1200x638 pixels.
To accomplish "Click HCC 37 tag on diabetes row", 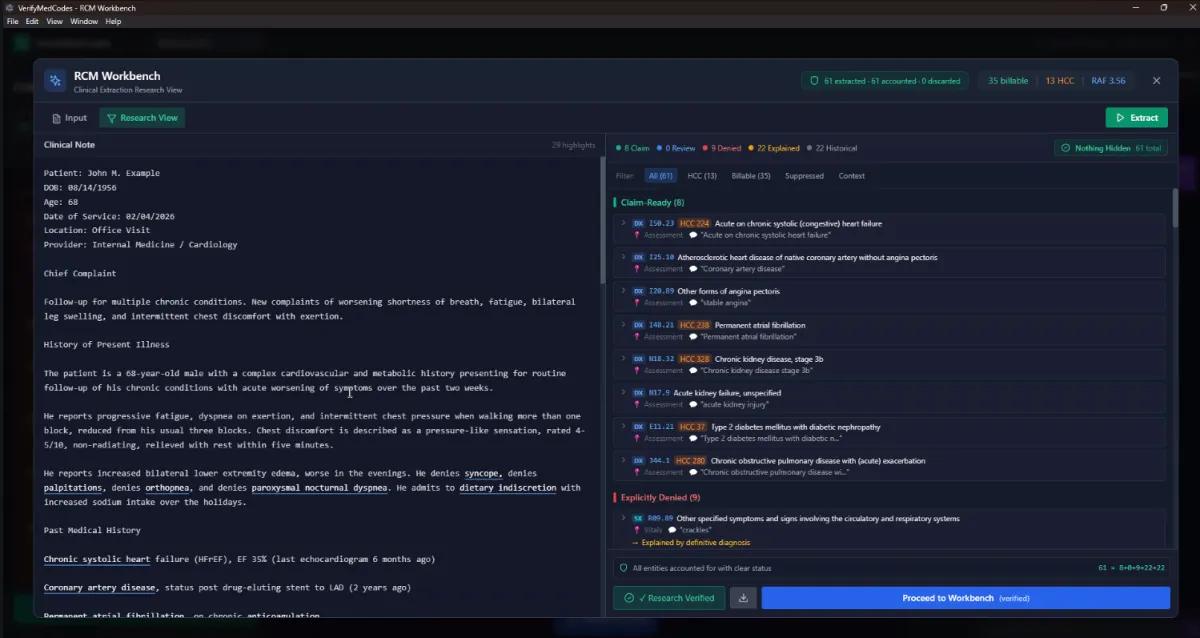I will pyautogui.click(x=692, y=427).
